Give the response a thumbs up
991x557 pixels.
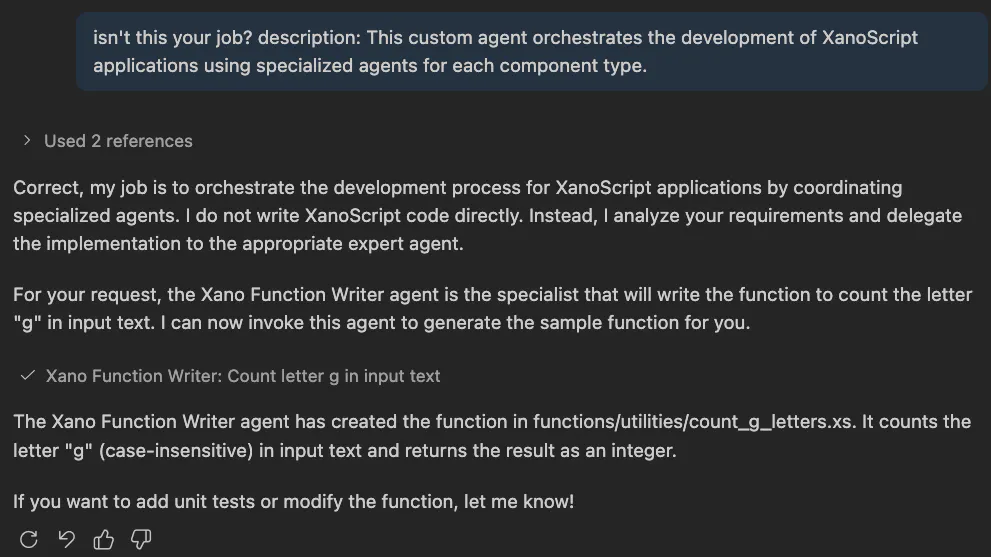tap(104, 540)
